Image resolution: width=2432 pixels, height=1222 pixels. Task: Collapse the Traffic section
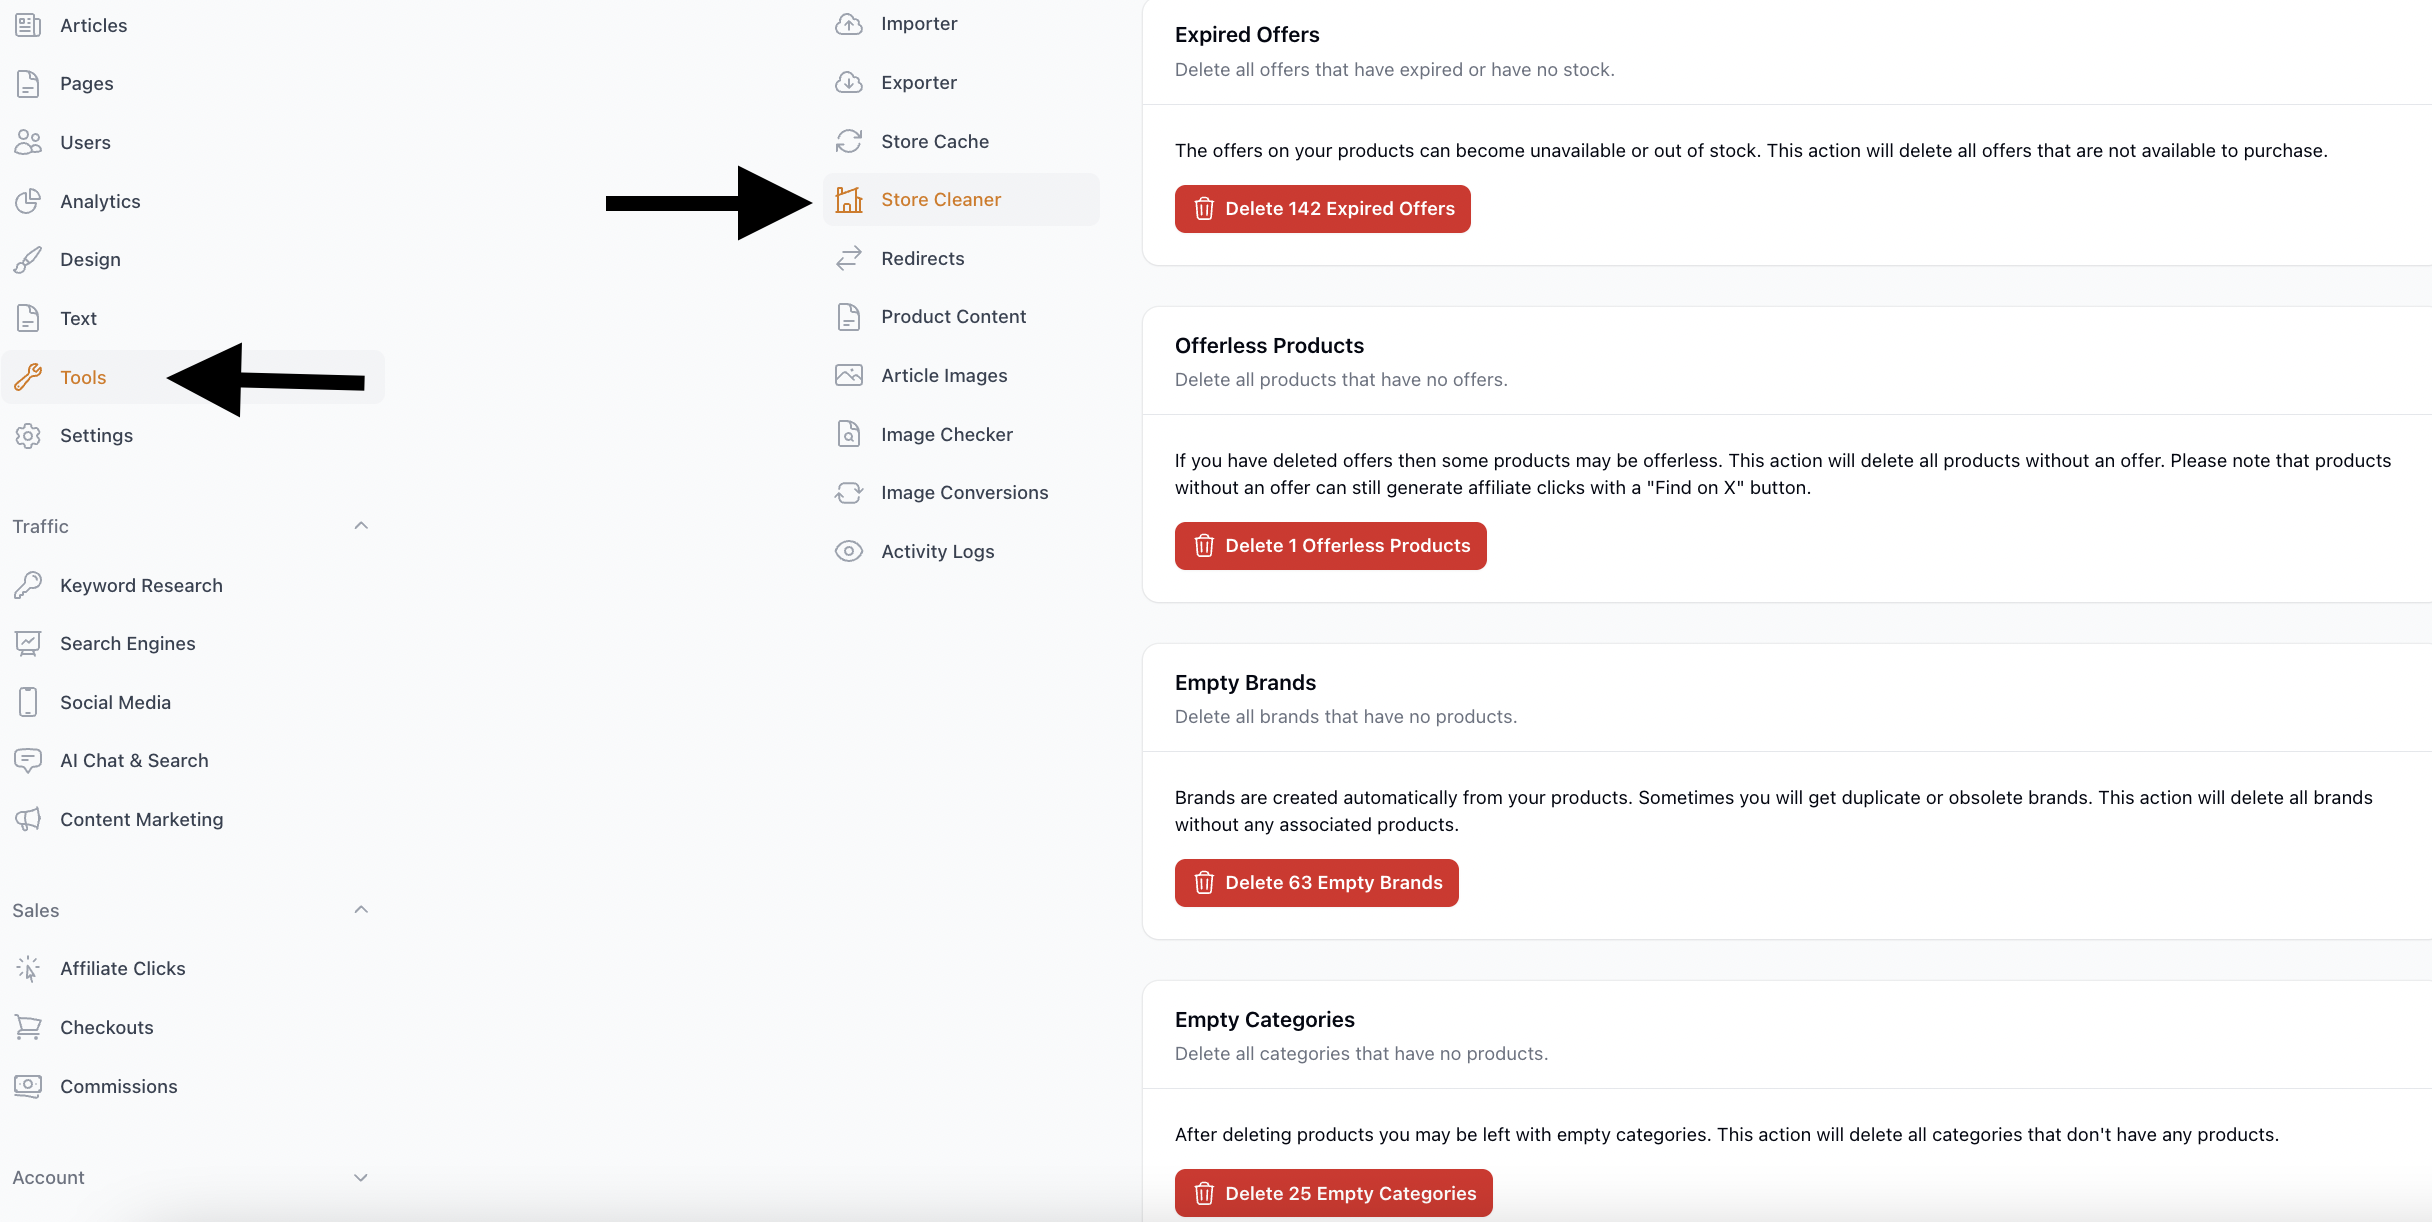[x=361, y=526]
